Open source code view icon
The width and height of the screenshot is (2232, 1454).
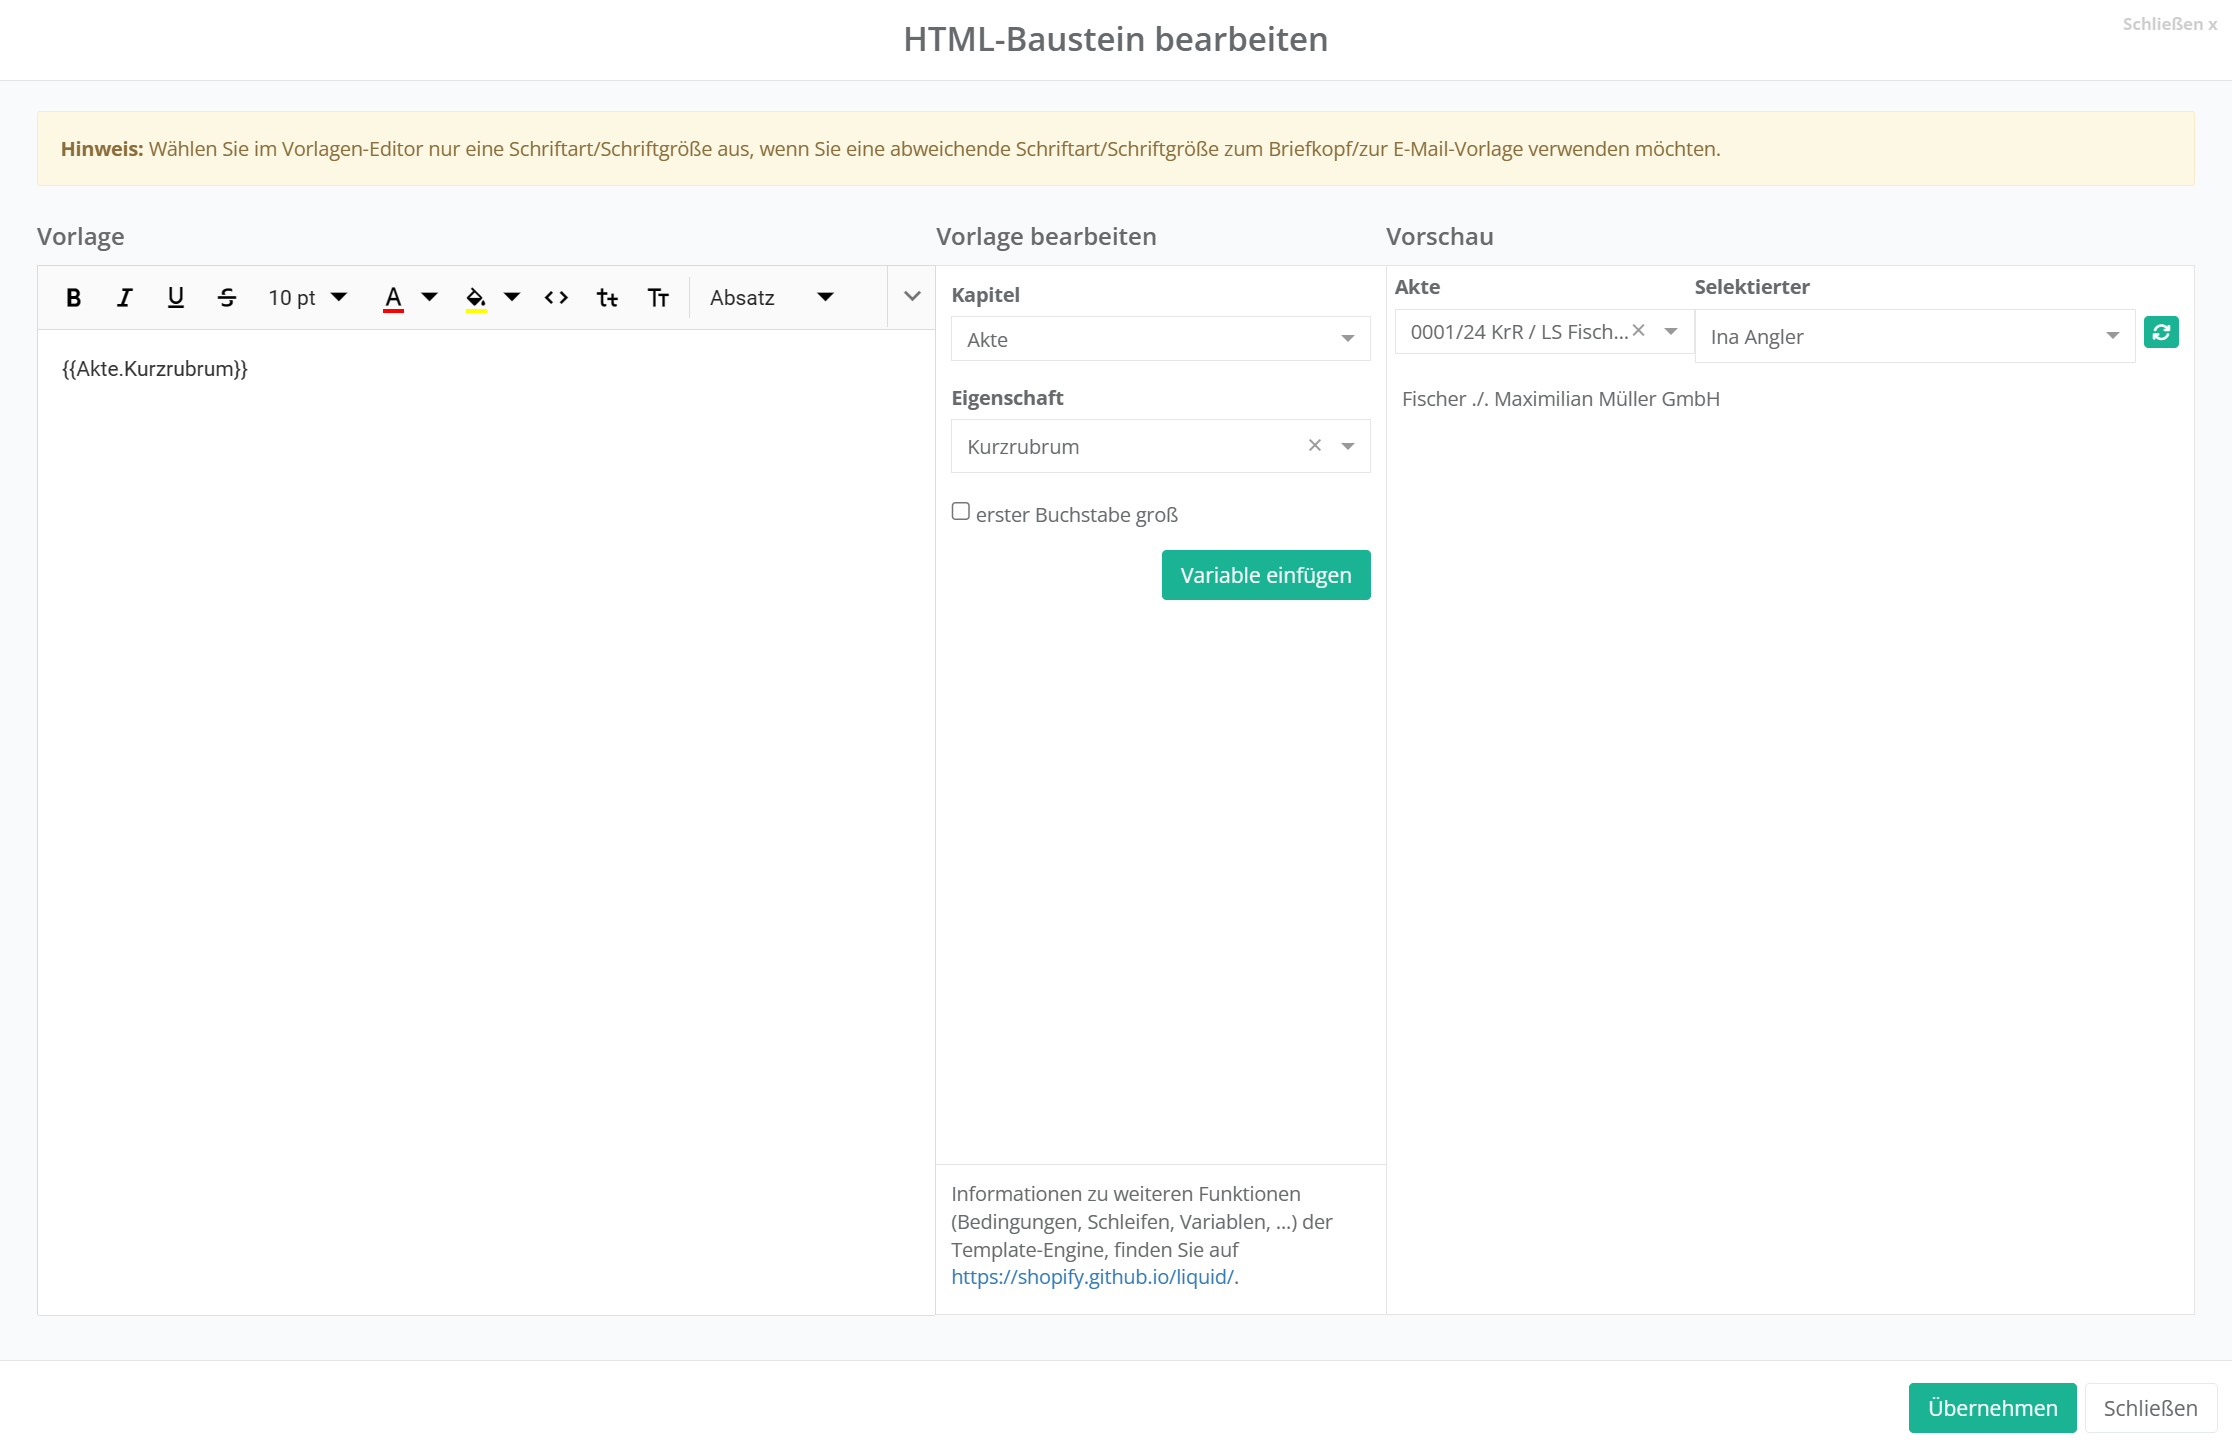click(x=556, y=297)
